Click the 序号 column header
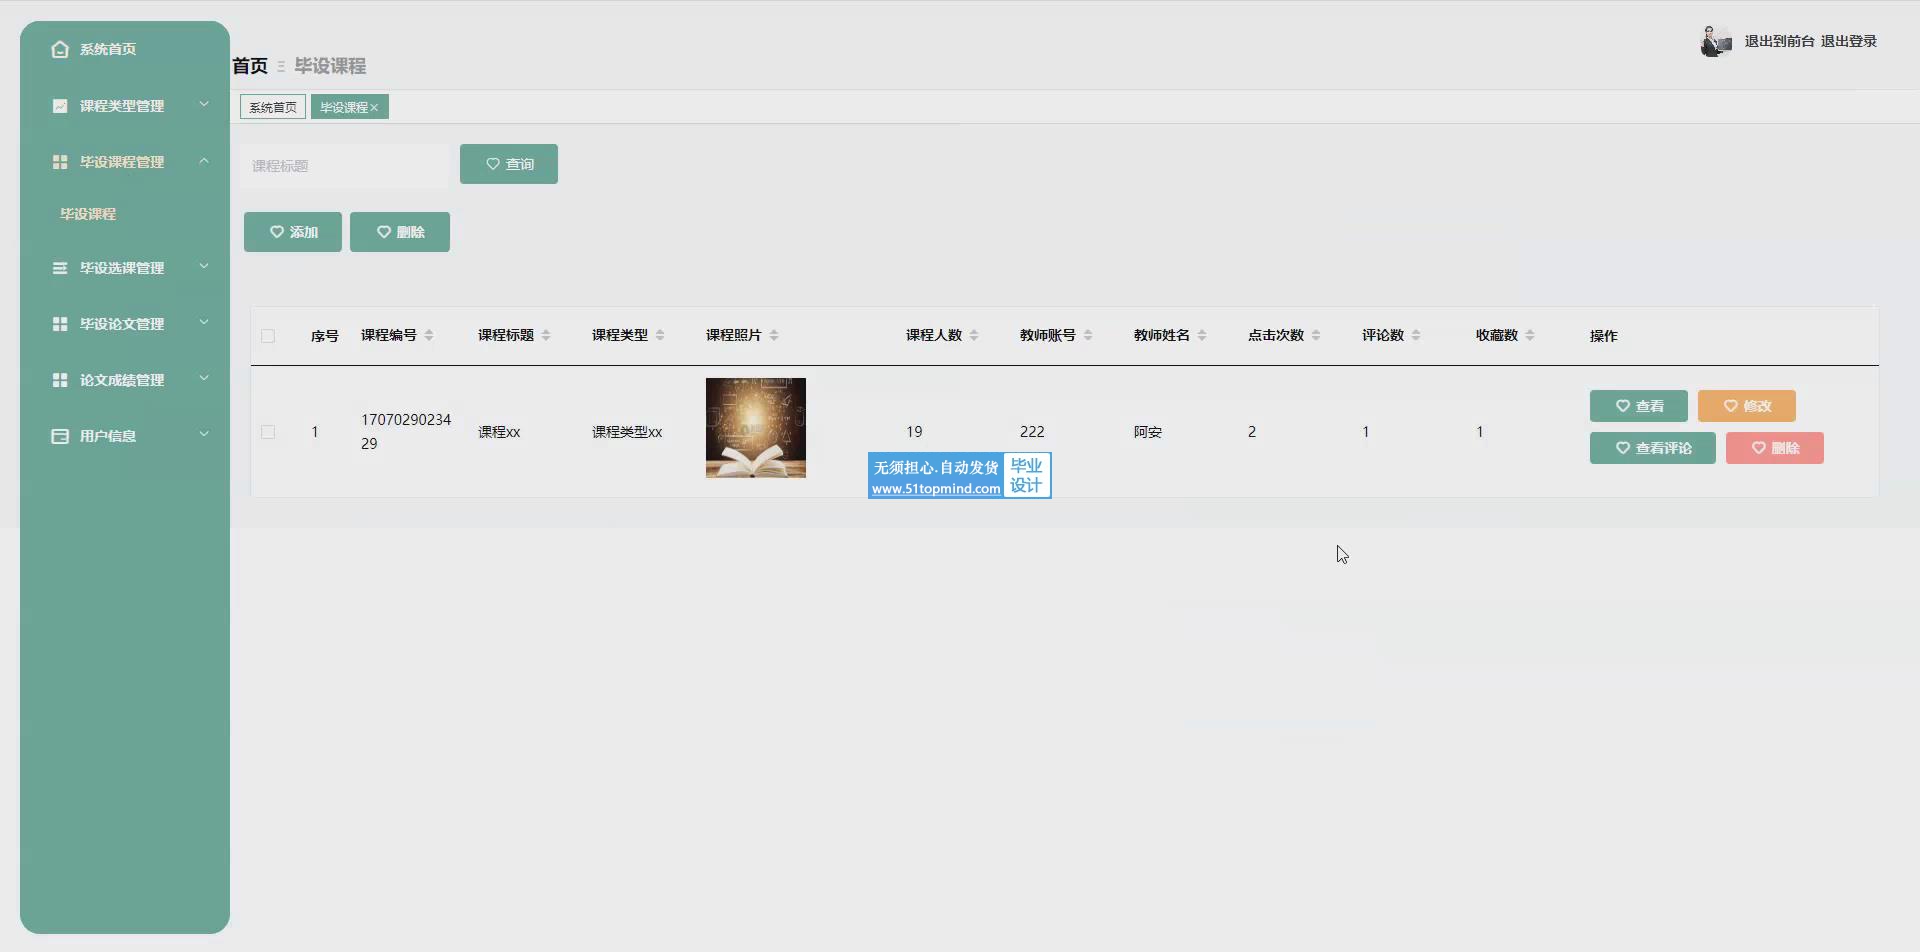Viewport: 1920px width, 952px height. (324, 336)
